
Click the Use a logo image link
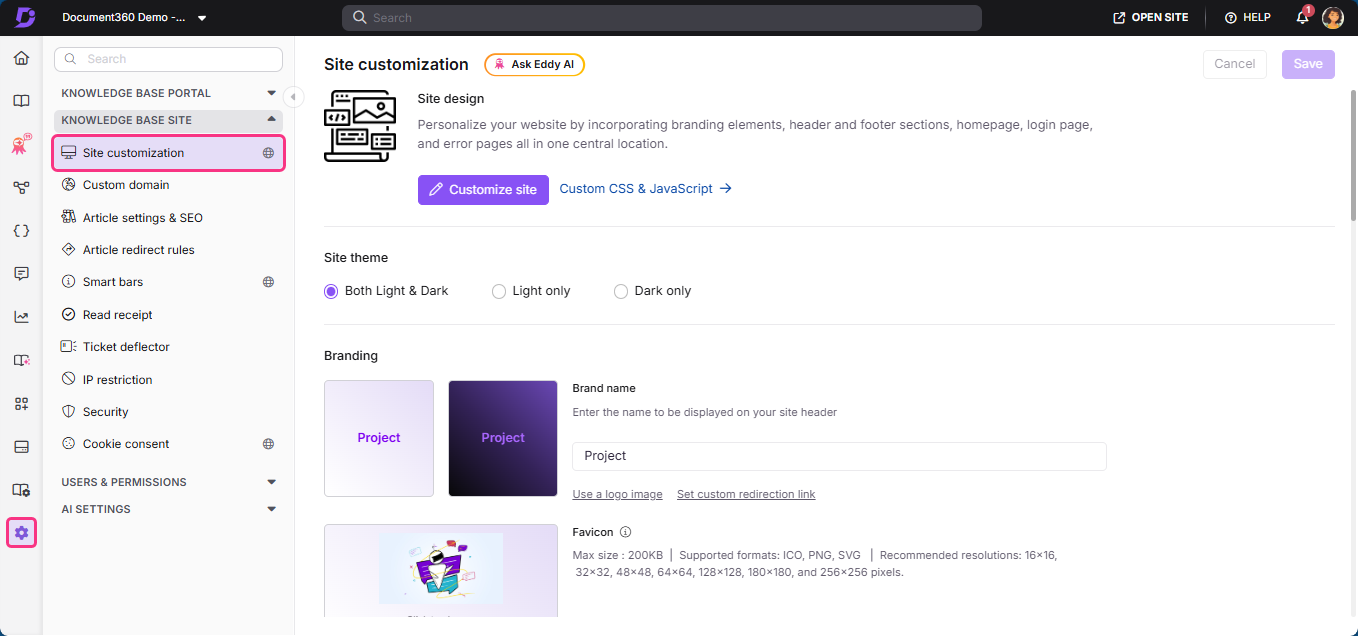[x=617, y=494]
